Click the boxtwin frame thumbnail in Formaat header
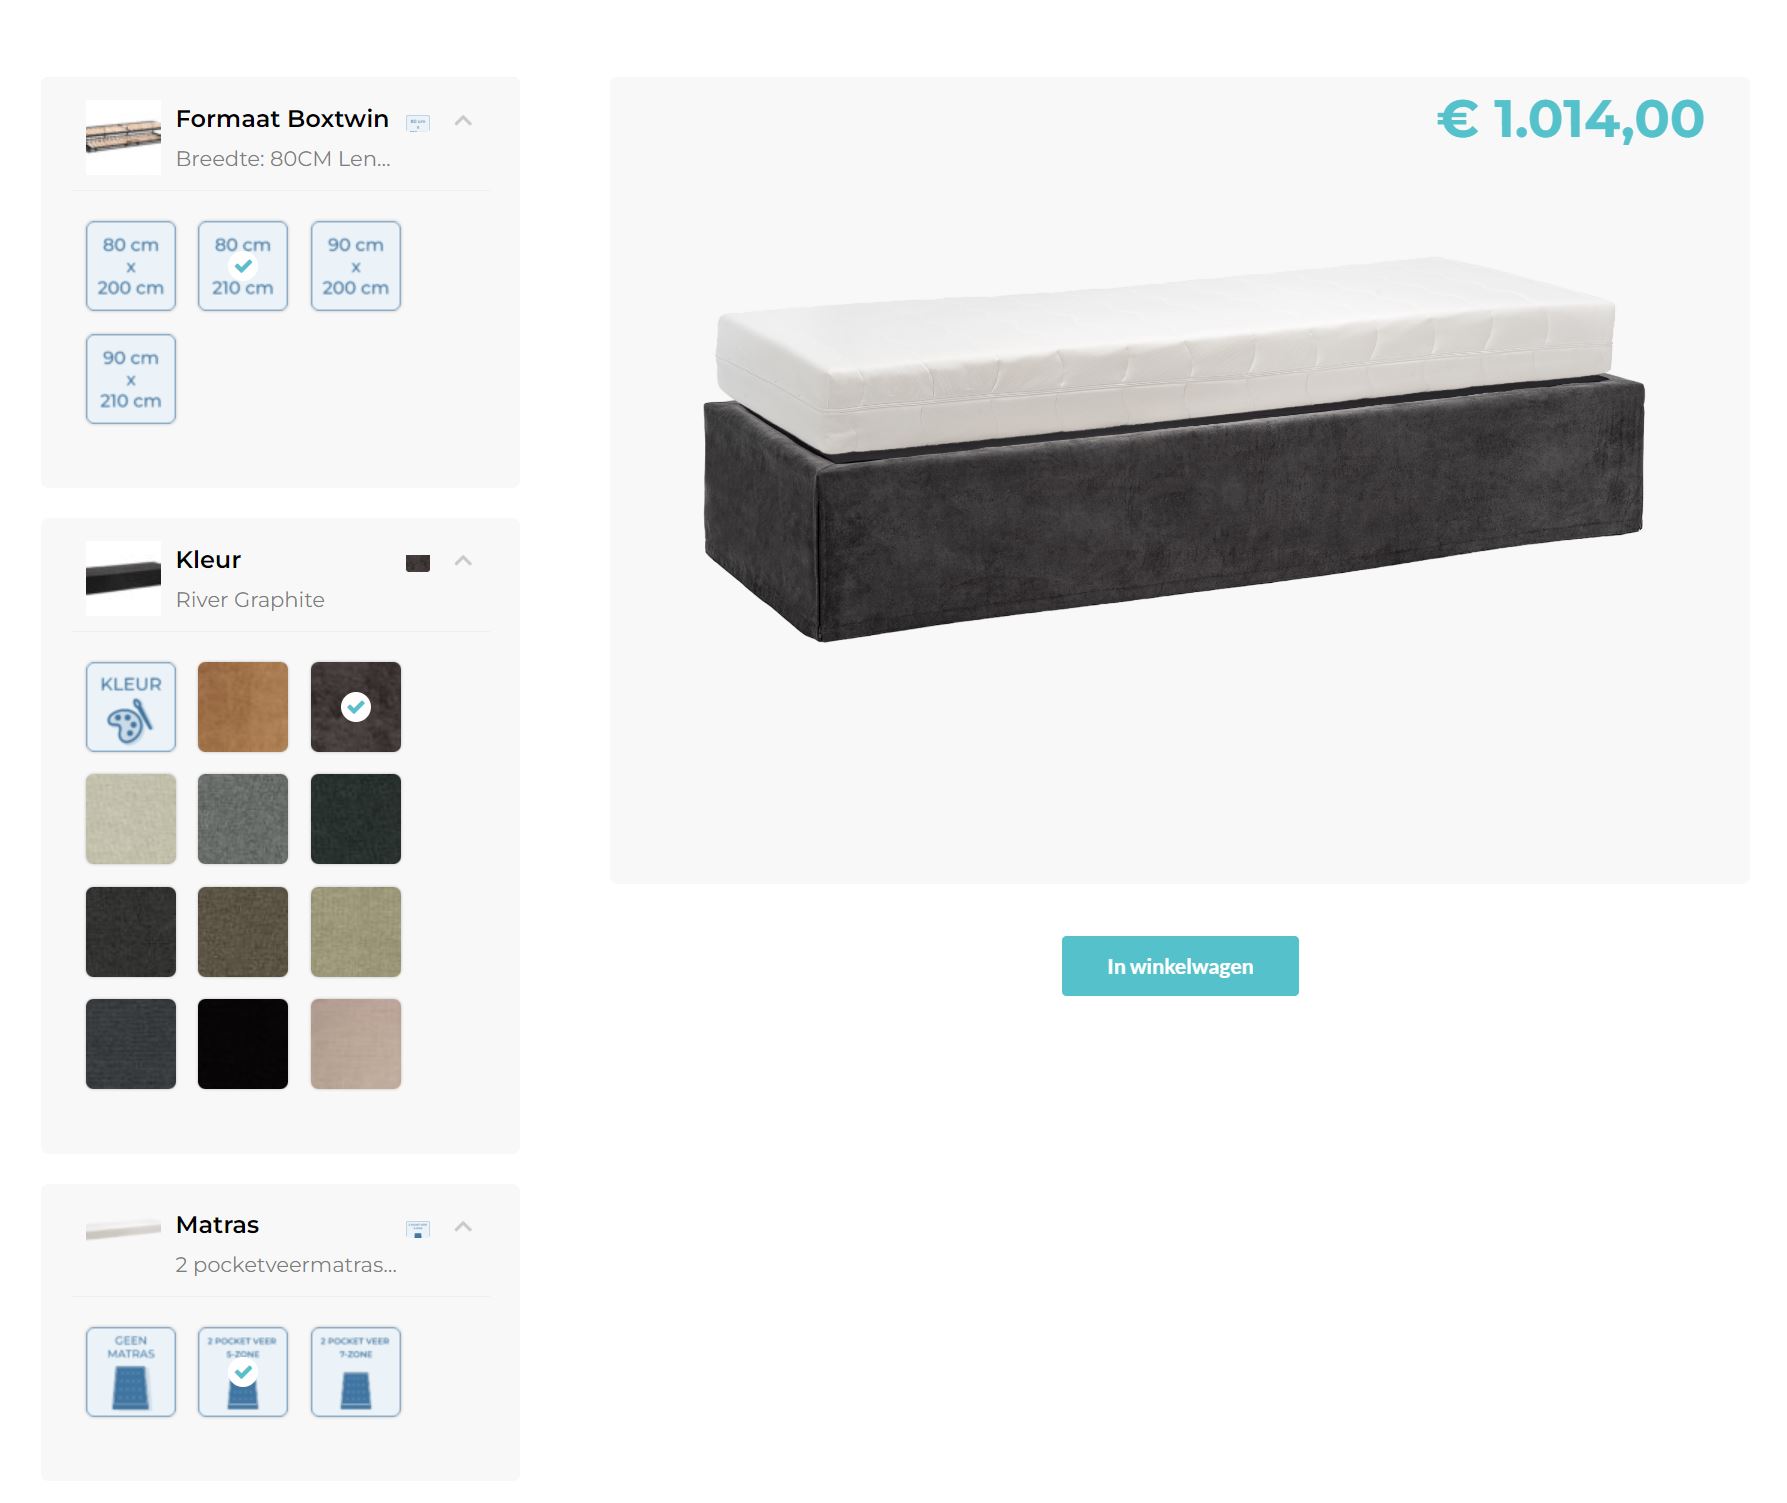Image resolution: width=1787 pixels, height=1503 pixels. pyautogui.click(x=123, y=138)
